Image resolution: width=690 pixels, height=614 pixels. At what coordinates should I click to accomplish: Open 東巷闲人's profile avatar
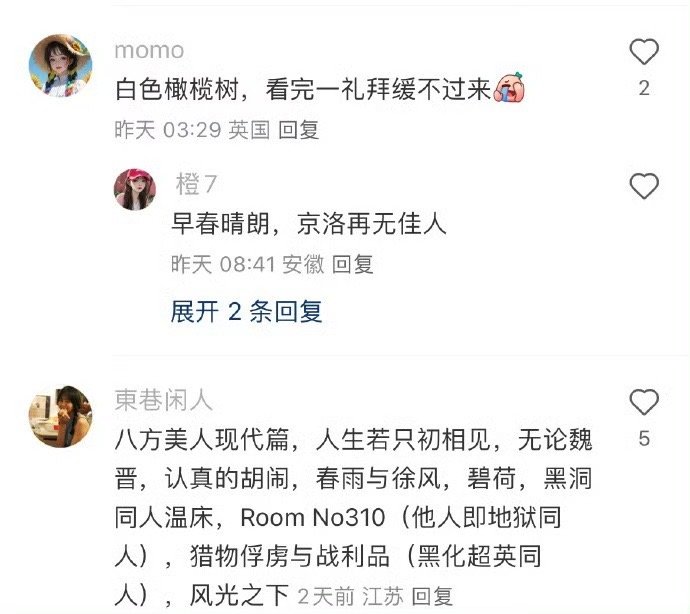click(60, 416)
